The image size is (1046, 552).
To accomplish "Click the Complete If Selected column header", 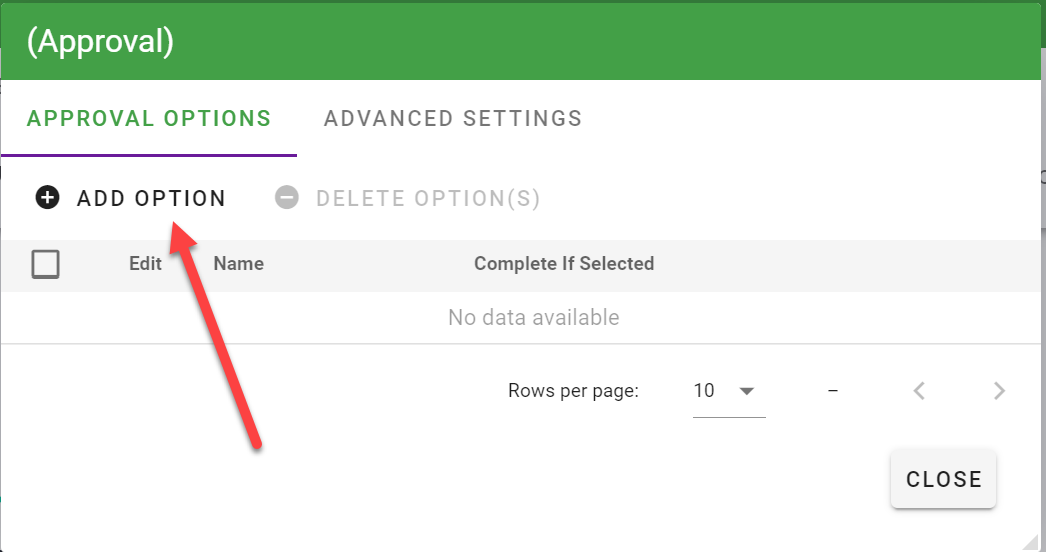I will 564,264.
